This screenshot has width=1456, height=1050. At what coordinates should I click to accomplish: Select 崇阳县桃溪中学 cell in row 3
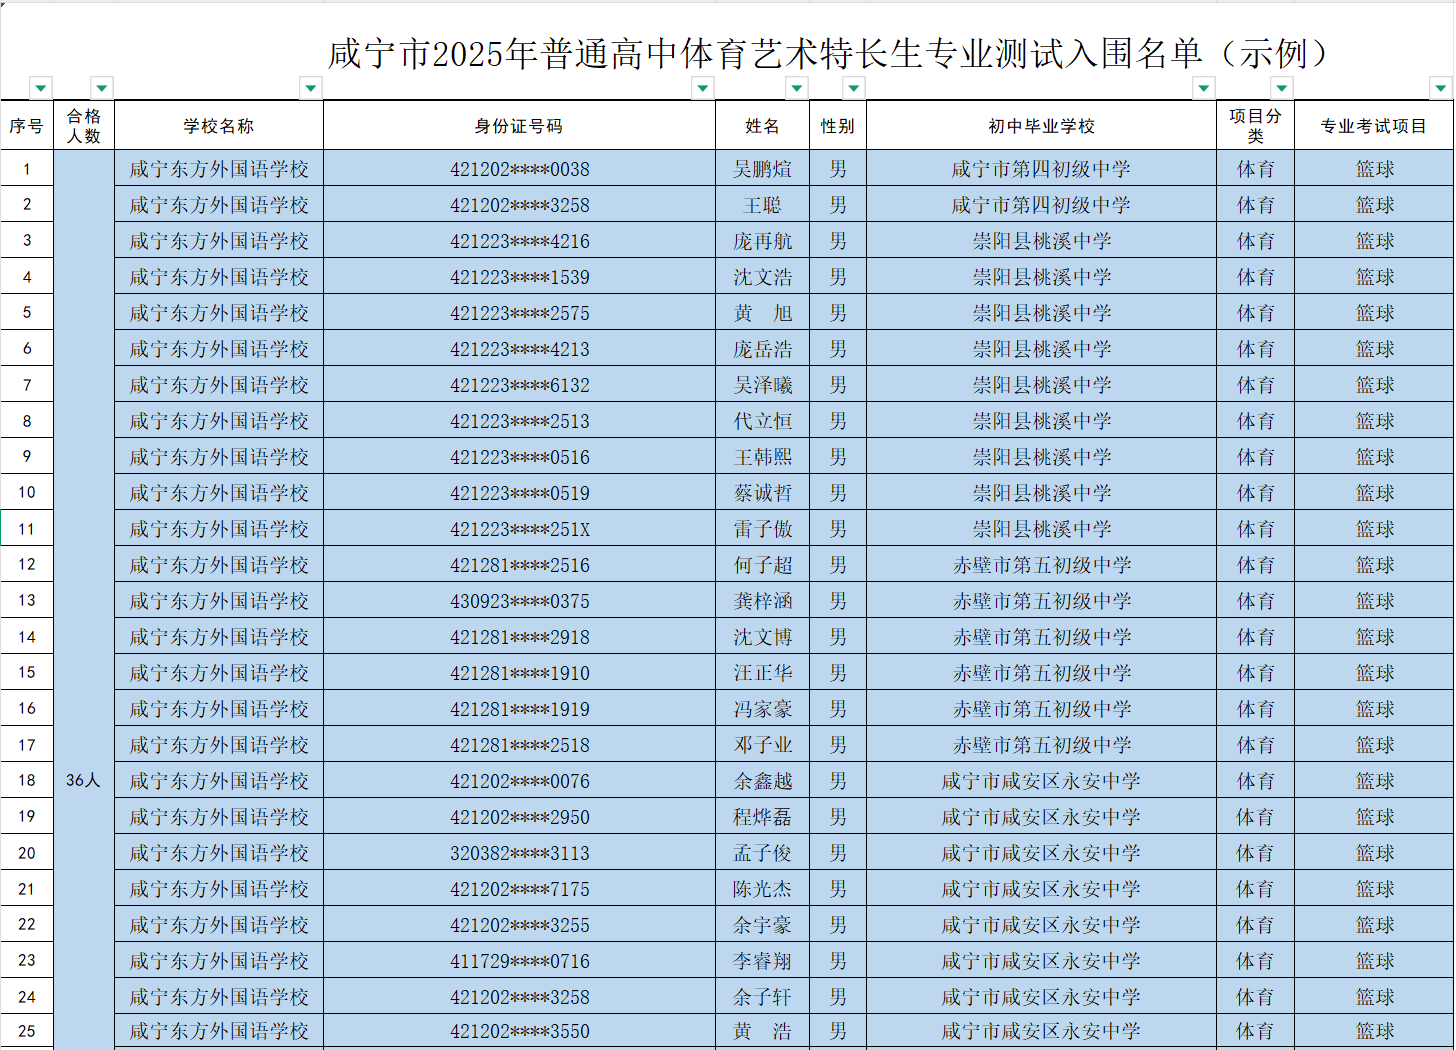pyautogui.click(x=1041, y=241)
